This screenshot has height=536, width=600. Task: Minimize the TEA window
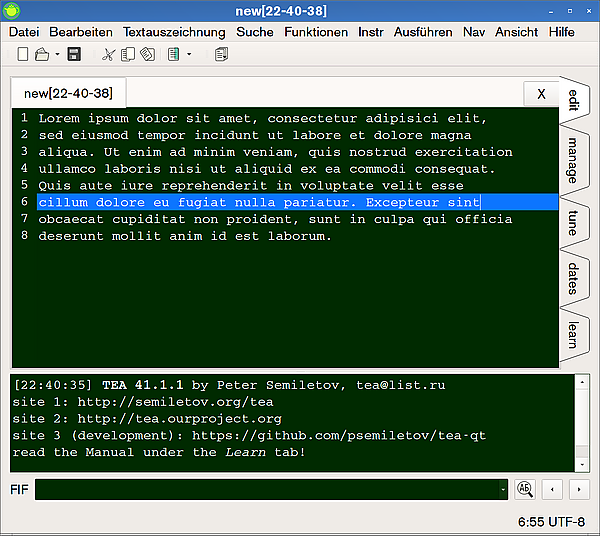(x=551, y=11)
